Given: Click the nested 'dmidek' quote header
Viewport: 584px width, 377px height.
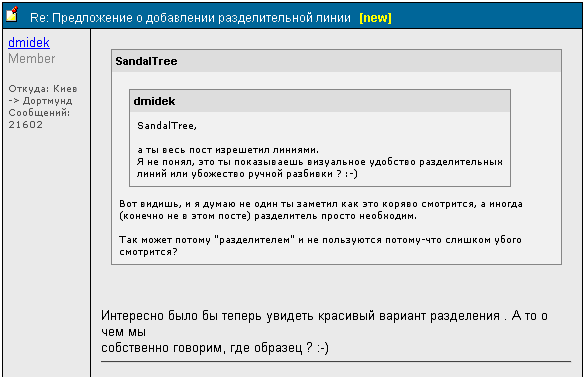Looking at the screenshot, I should tap(320, 101).
